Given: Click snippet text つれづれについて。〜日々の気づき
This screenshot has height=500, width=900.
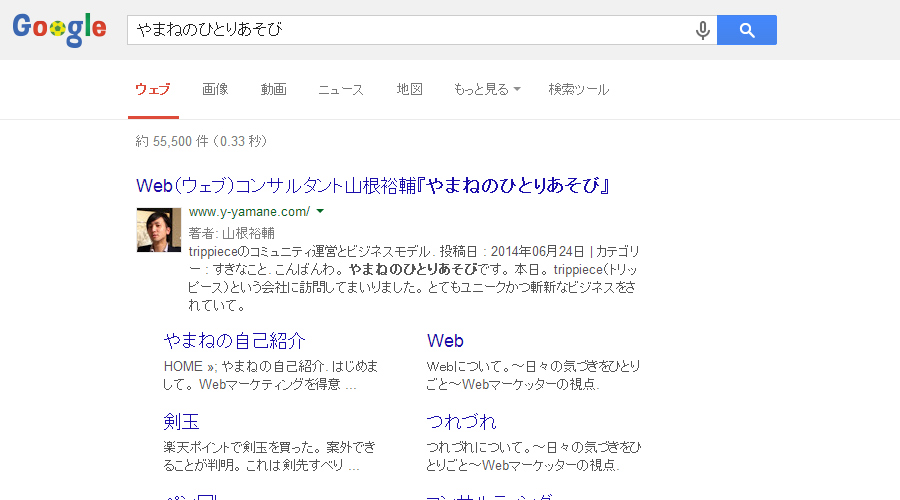Looking at the screenshot, I should point(534,456).
